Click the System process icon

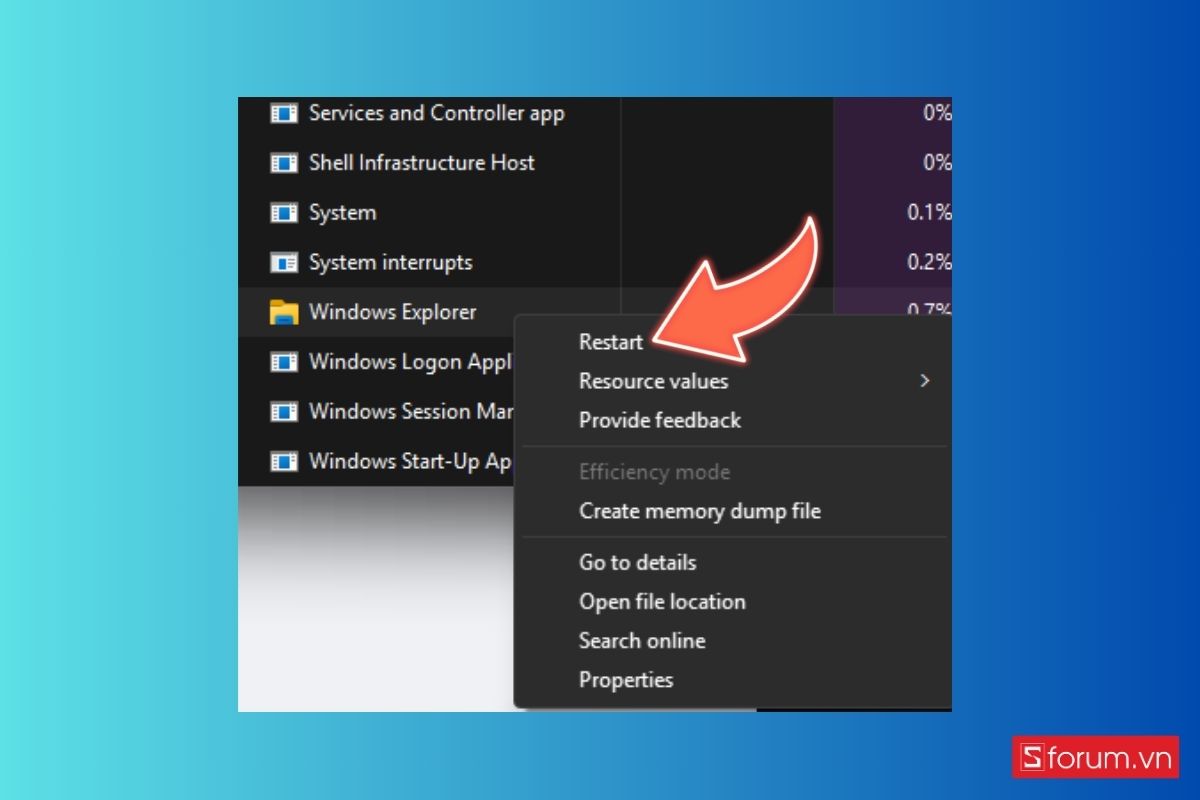click(x=284, y=213)
